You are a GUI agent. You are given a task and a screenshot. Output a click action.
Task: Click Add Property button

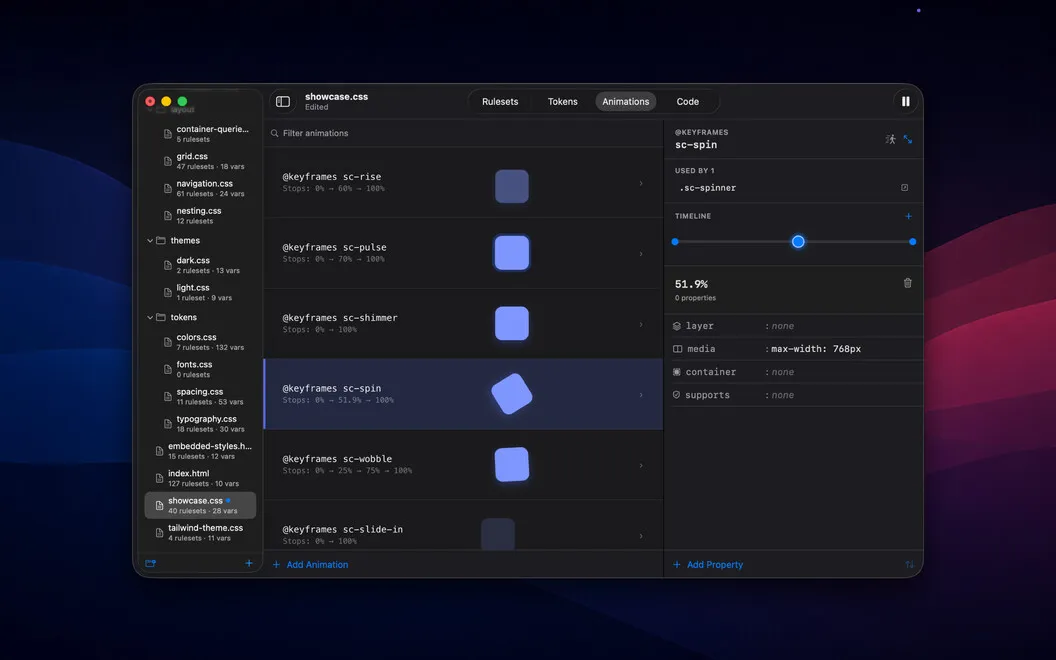coord(708,564)
